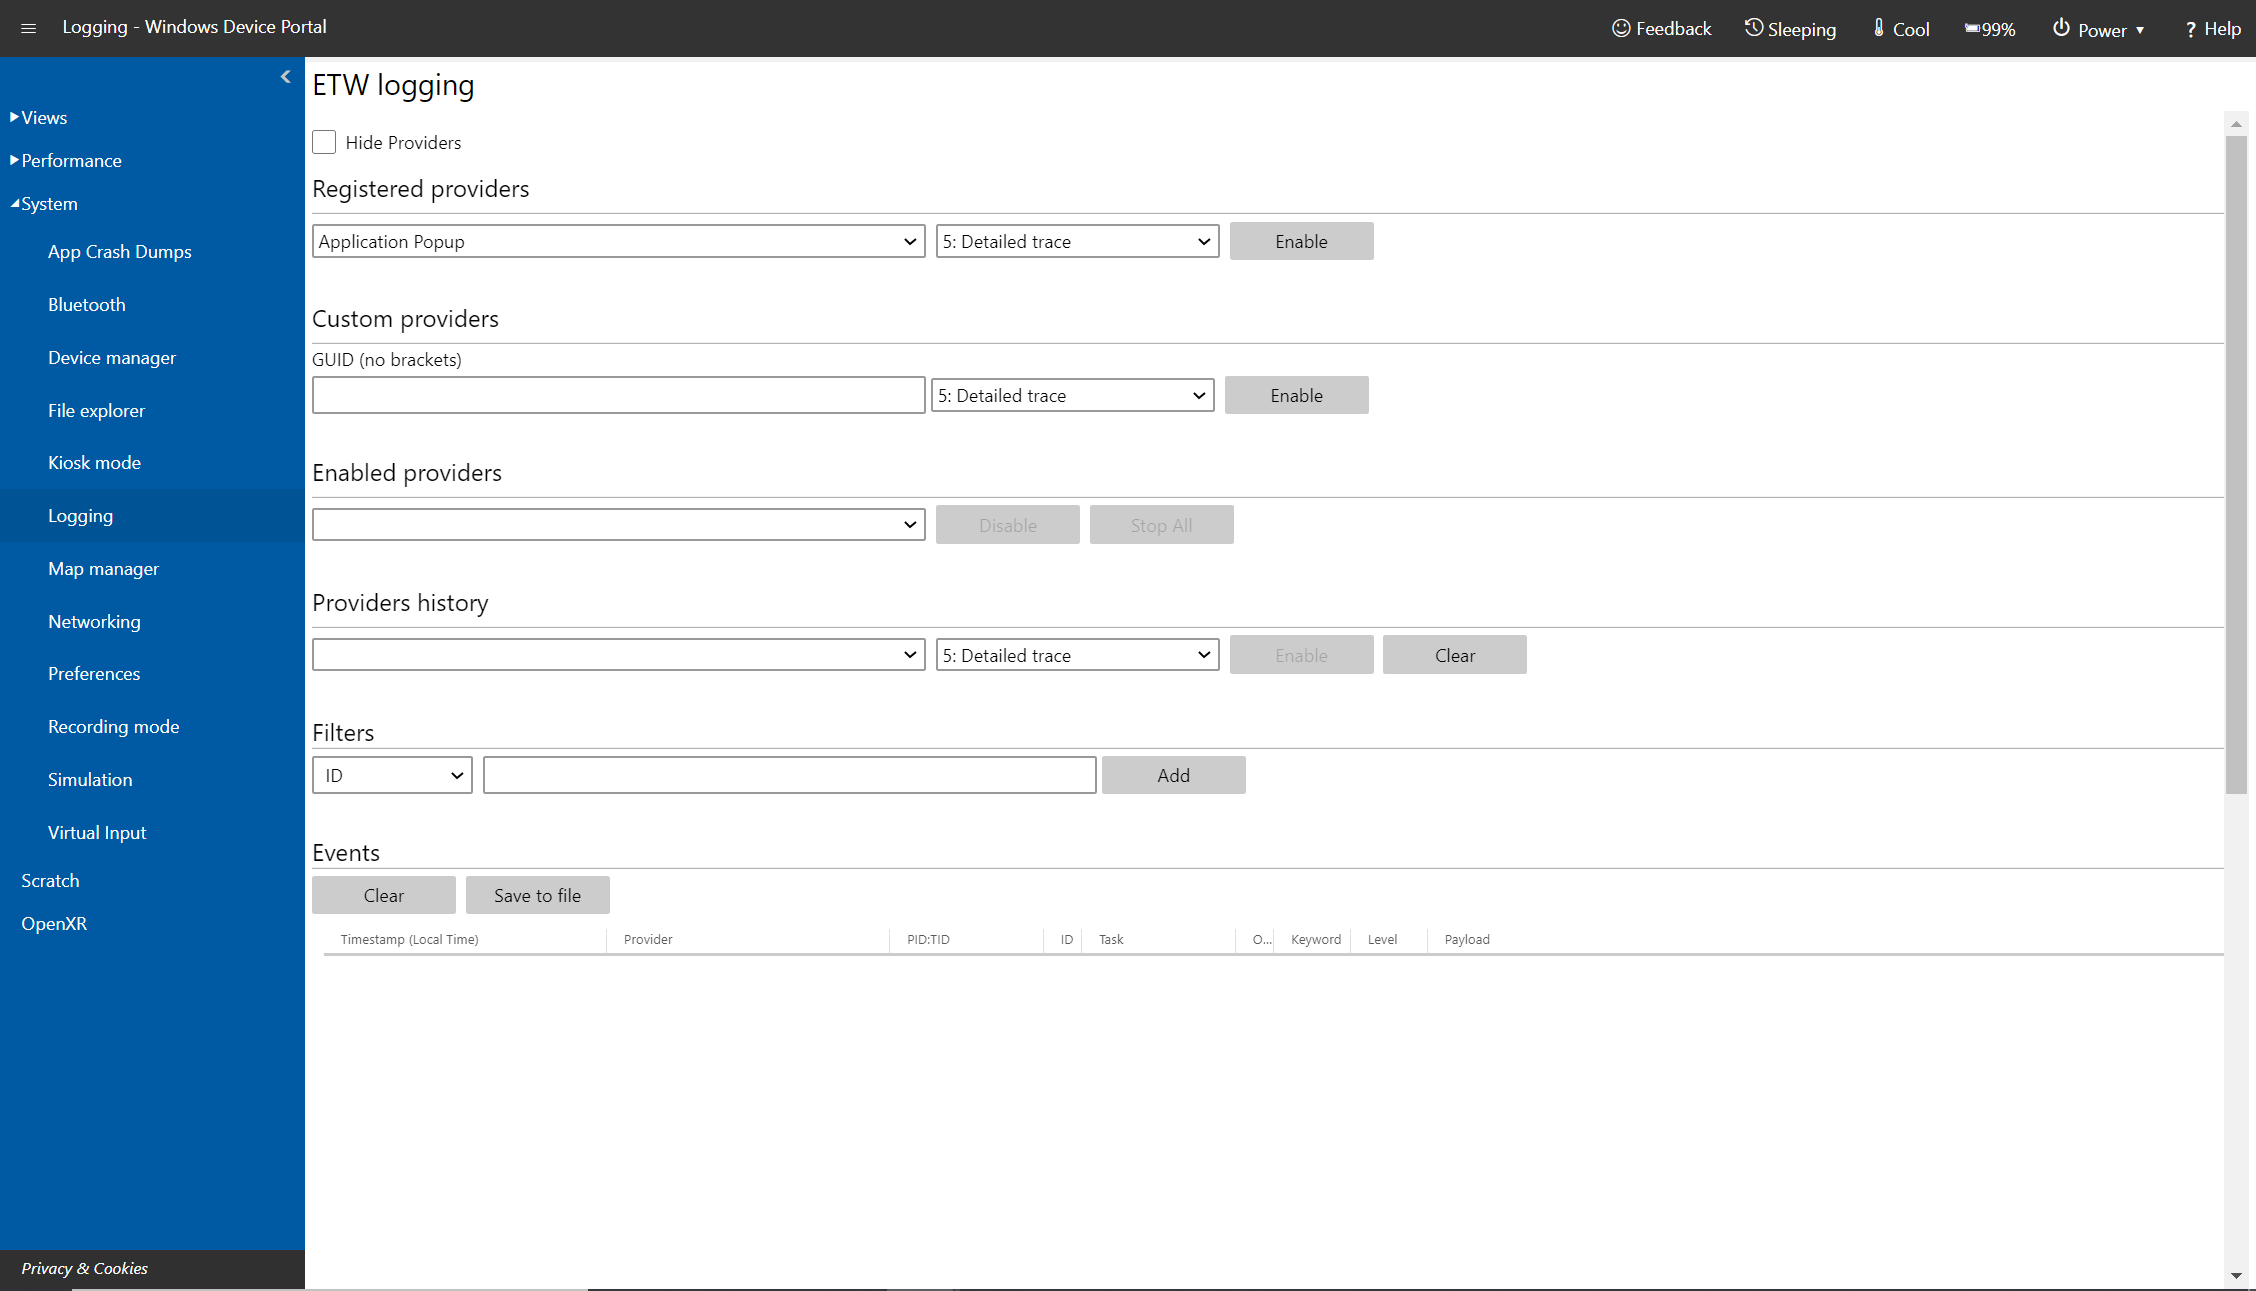The width and height of the screenshot is (2256, 1291).
Task: Expand the Views section in sidebar
Action: click(42, 116)
